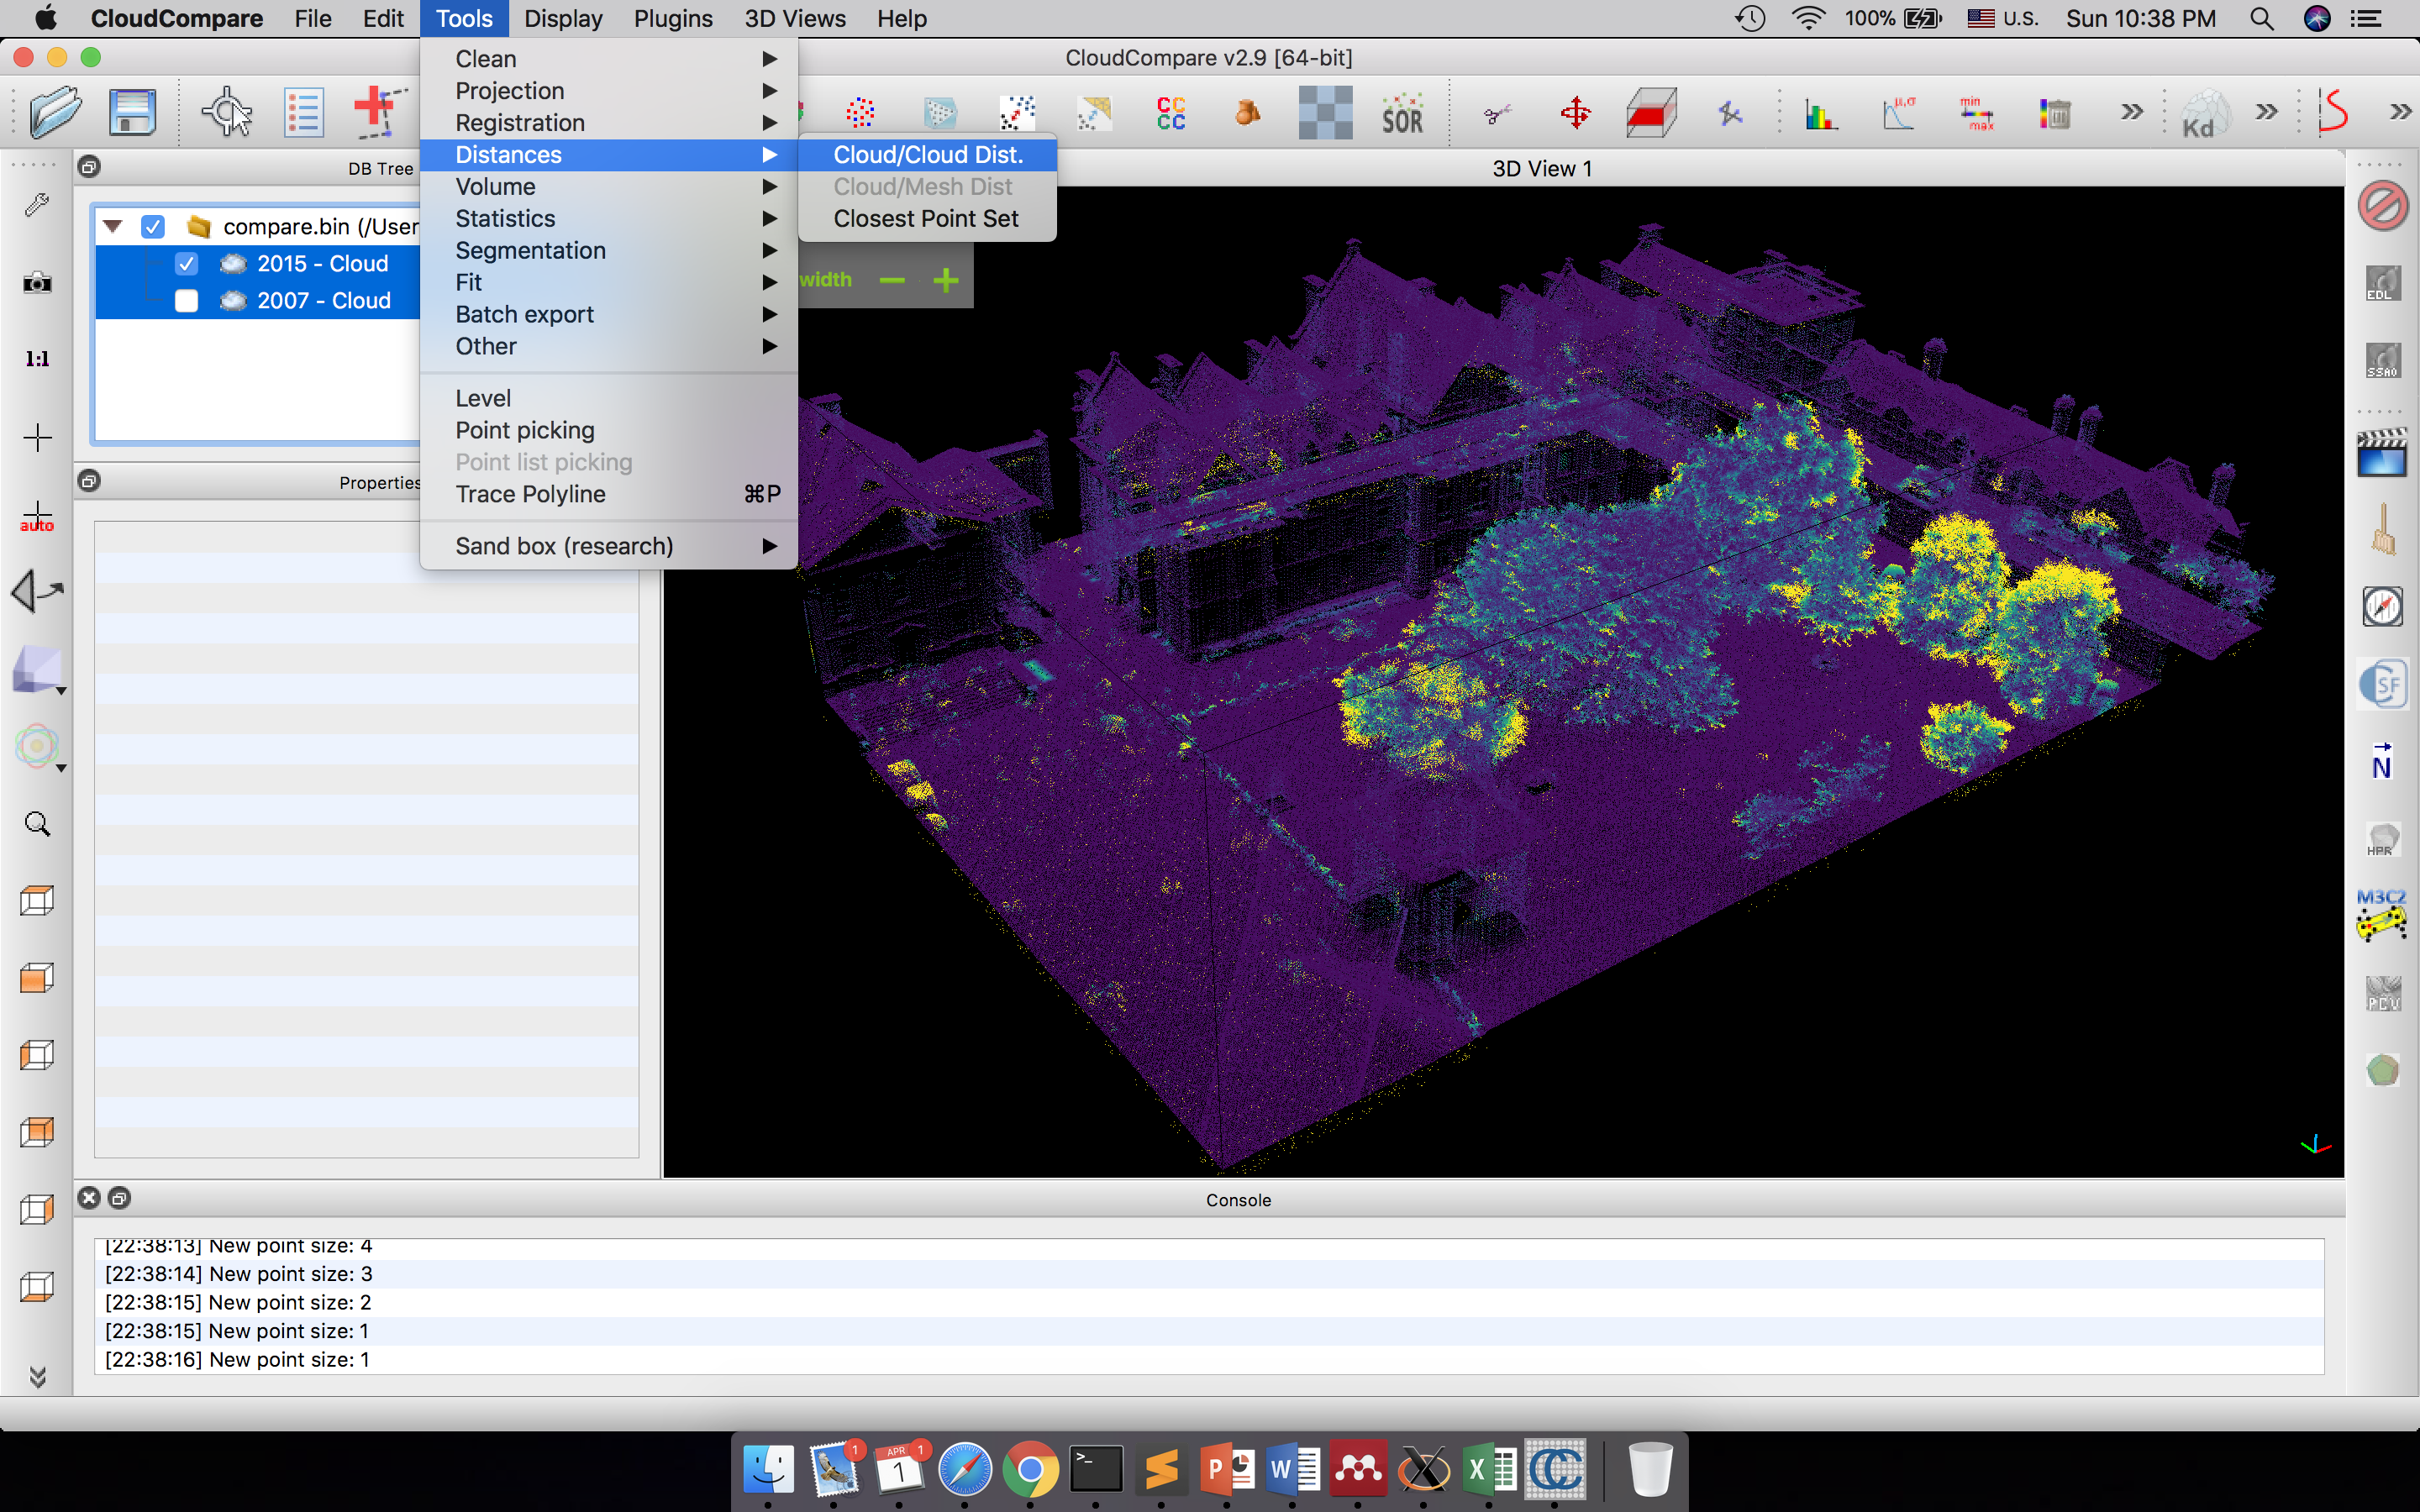Uncheck the 2015 - Cloud visibility checkbox
This screenshot has height=1512, width=2420.
pyautogui.click(x=186, y=264)
